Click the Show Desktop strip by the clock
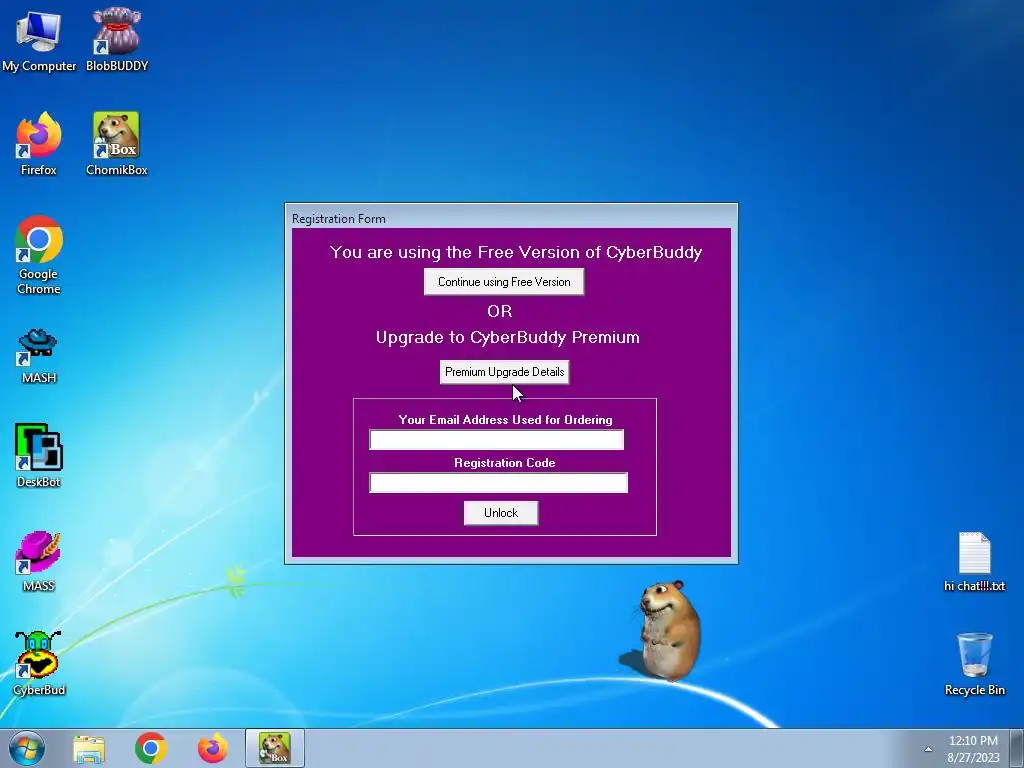 1019,748
